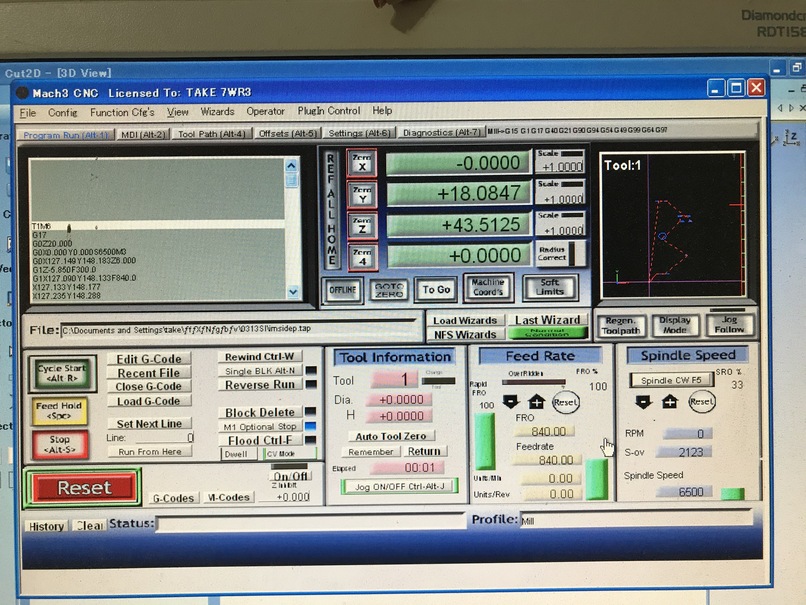Switch to Program Run (Alt-1) tab
The width and height of the screenshot is (806, 605).
coord(66,135)
